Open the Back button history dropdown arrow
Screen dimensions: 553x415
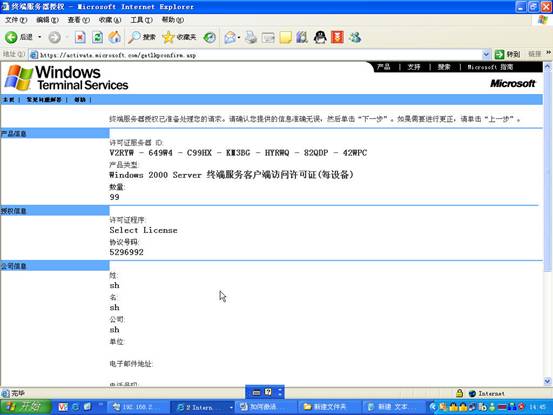coord(40,37)
